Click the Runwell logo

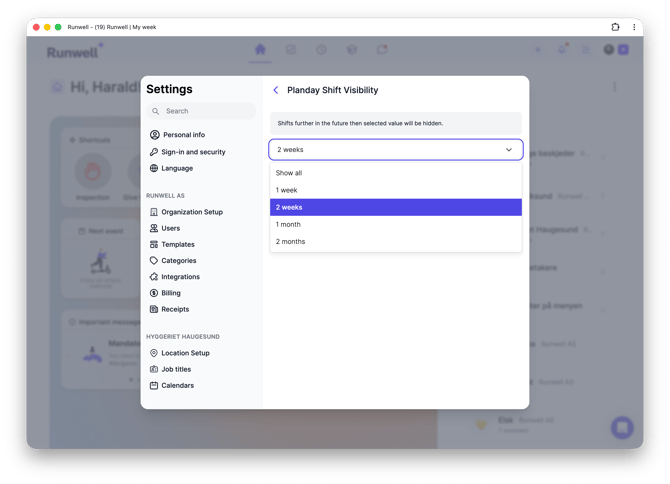pyautogui.click(x=75, y=51)
